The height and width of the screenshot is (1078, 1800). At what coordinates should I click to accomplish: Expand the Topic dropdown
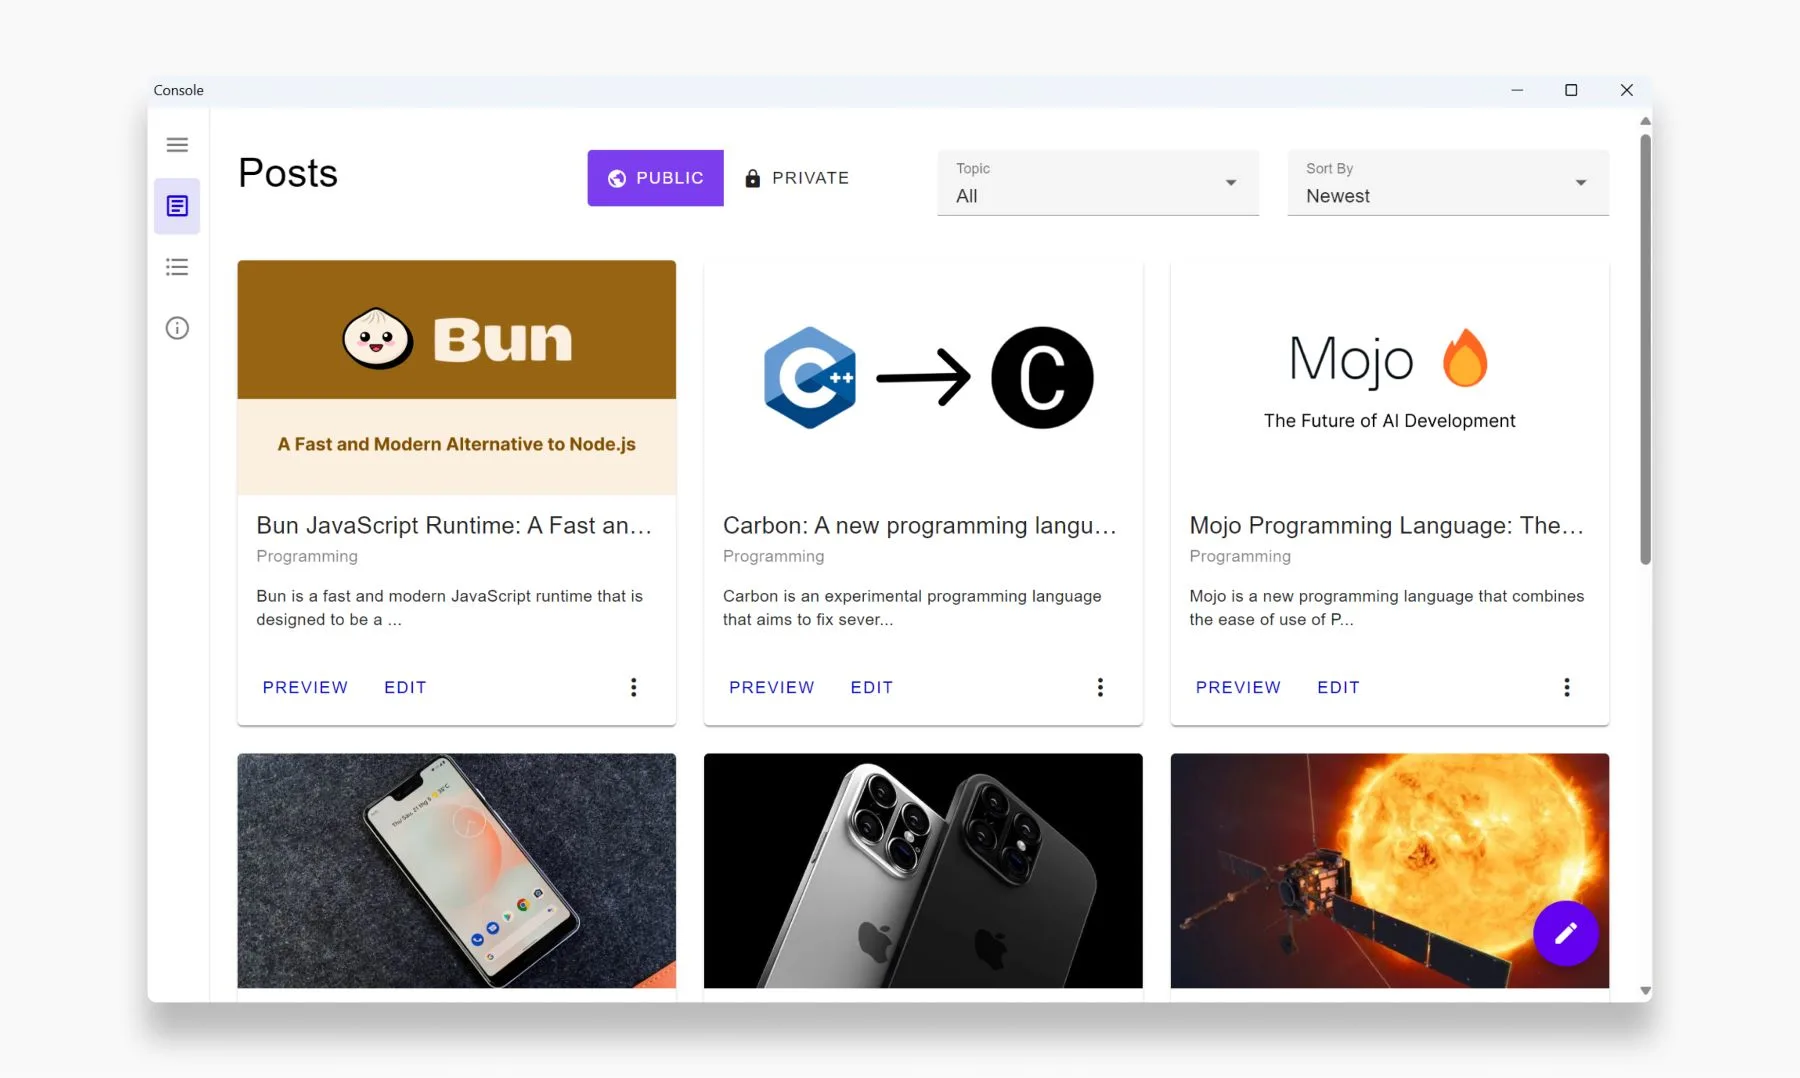point(1098,182)
